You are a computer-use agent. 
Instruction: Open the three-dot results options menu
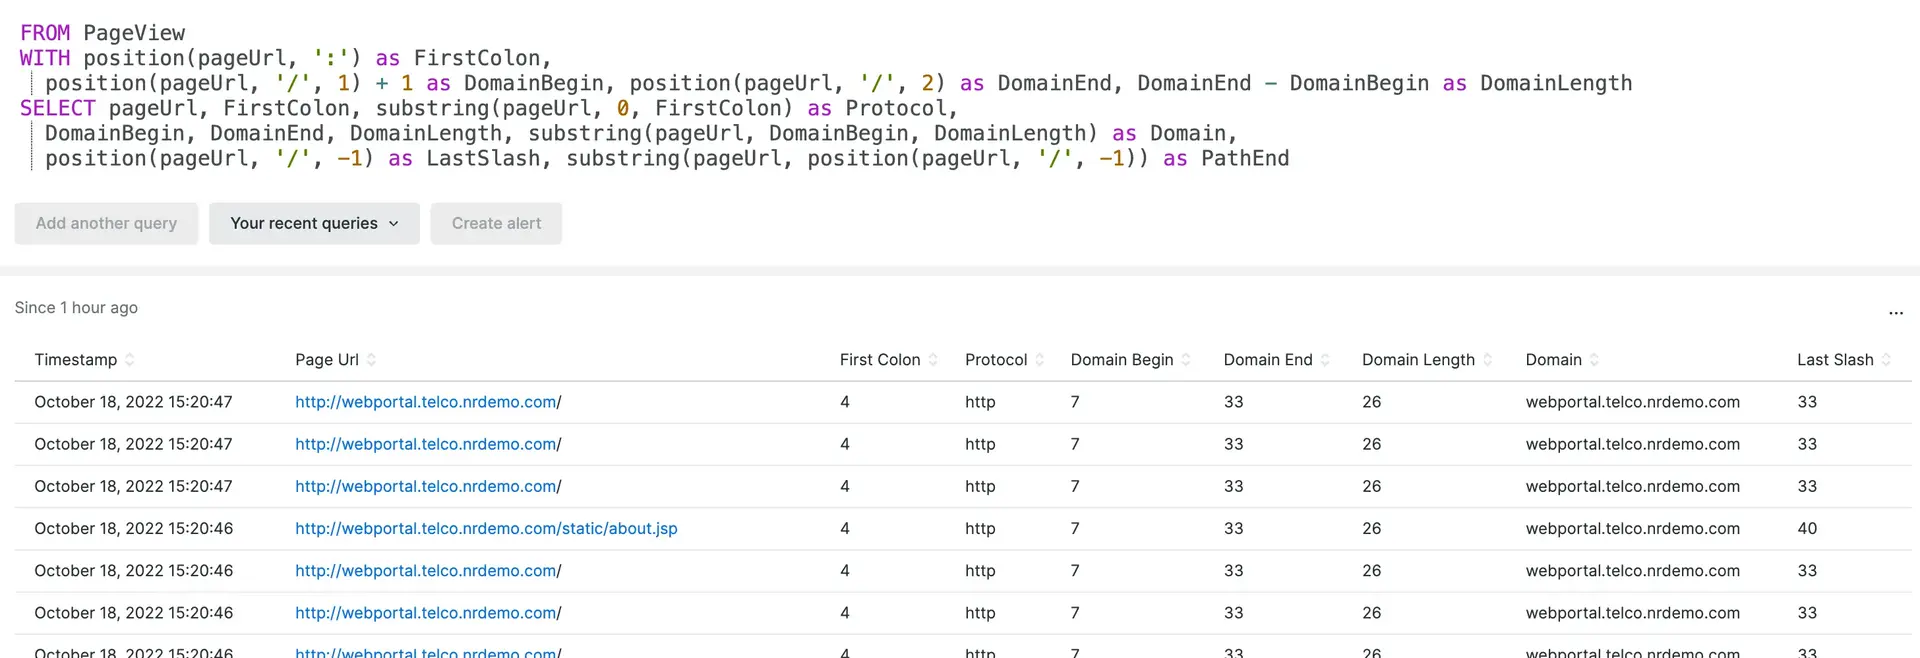(x=1895, y=312)
